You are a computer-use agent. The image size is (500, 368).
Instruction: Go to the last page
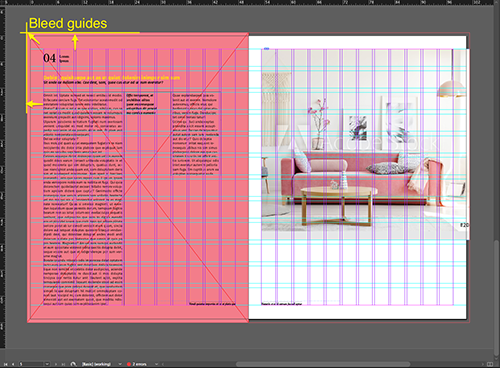click(x=63, y=364)
